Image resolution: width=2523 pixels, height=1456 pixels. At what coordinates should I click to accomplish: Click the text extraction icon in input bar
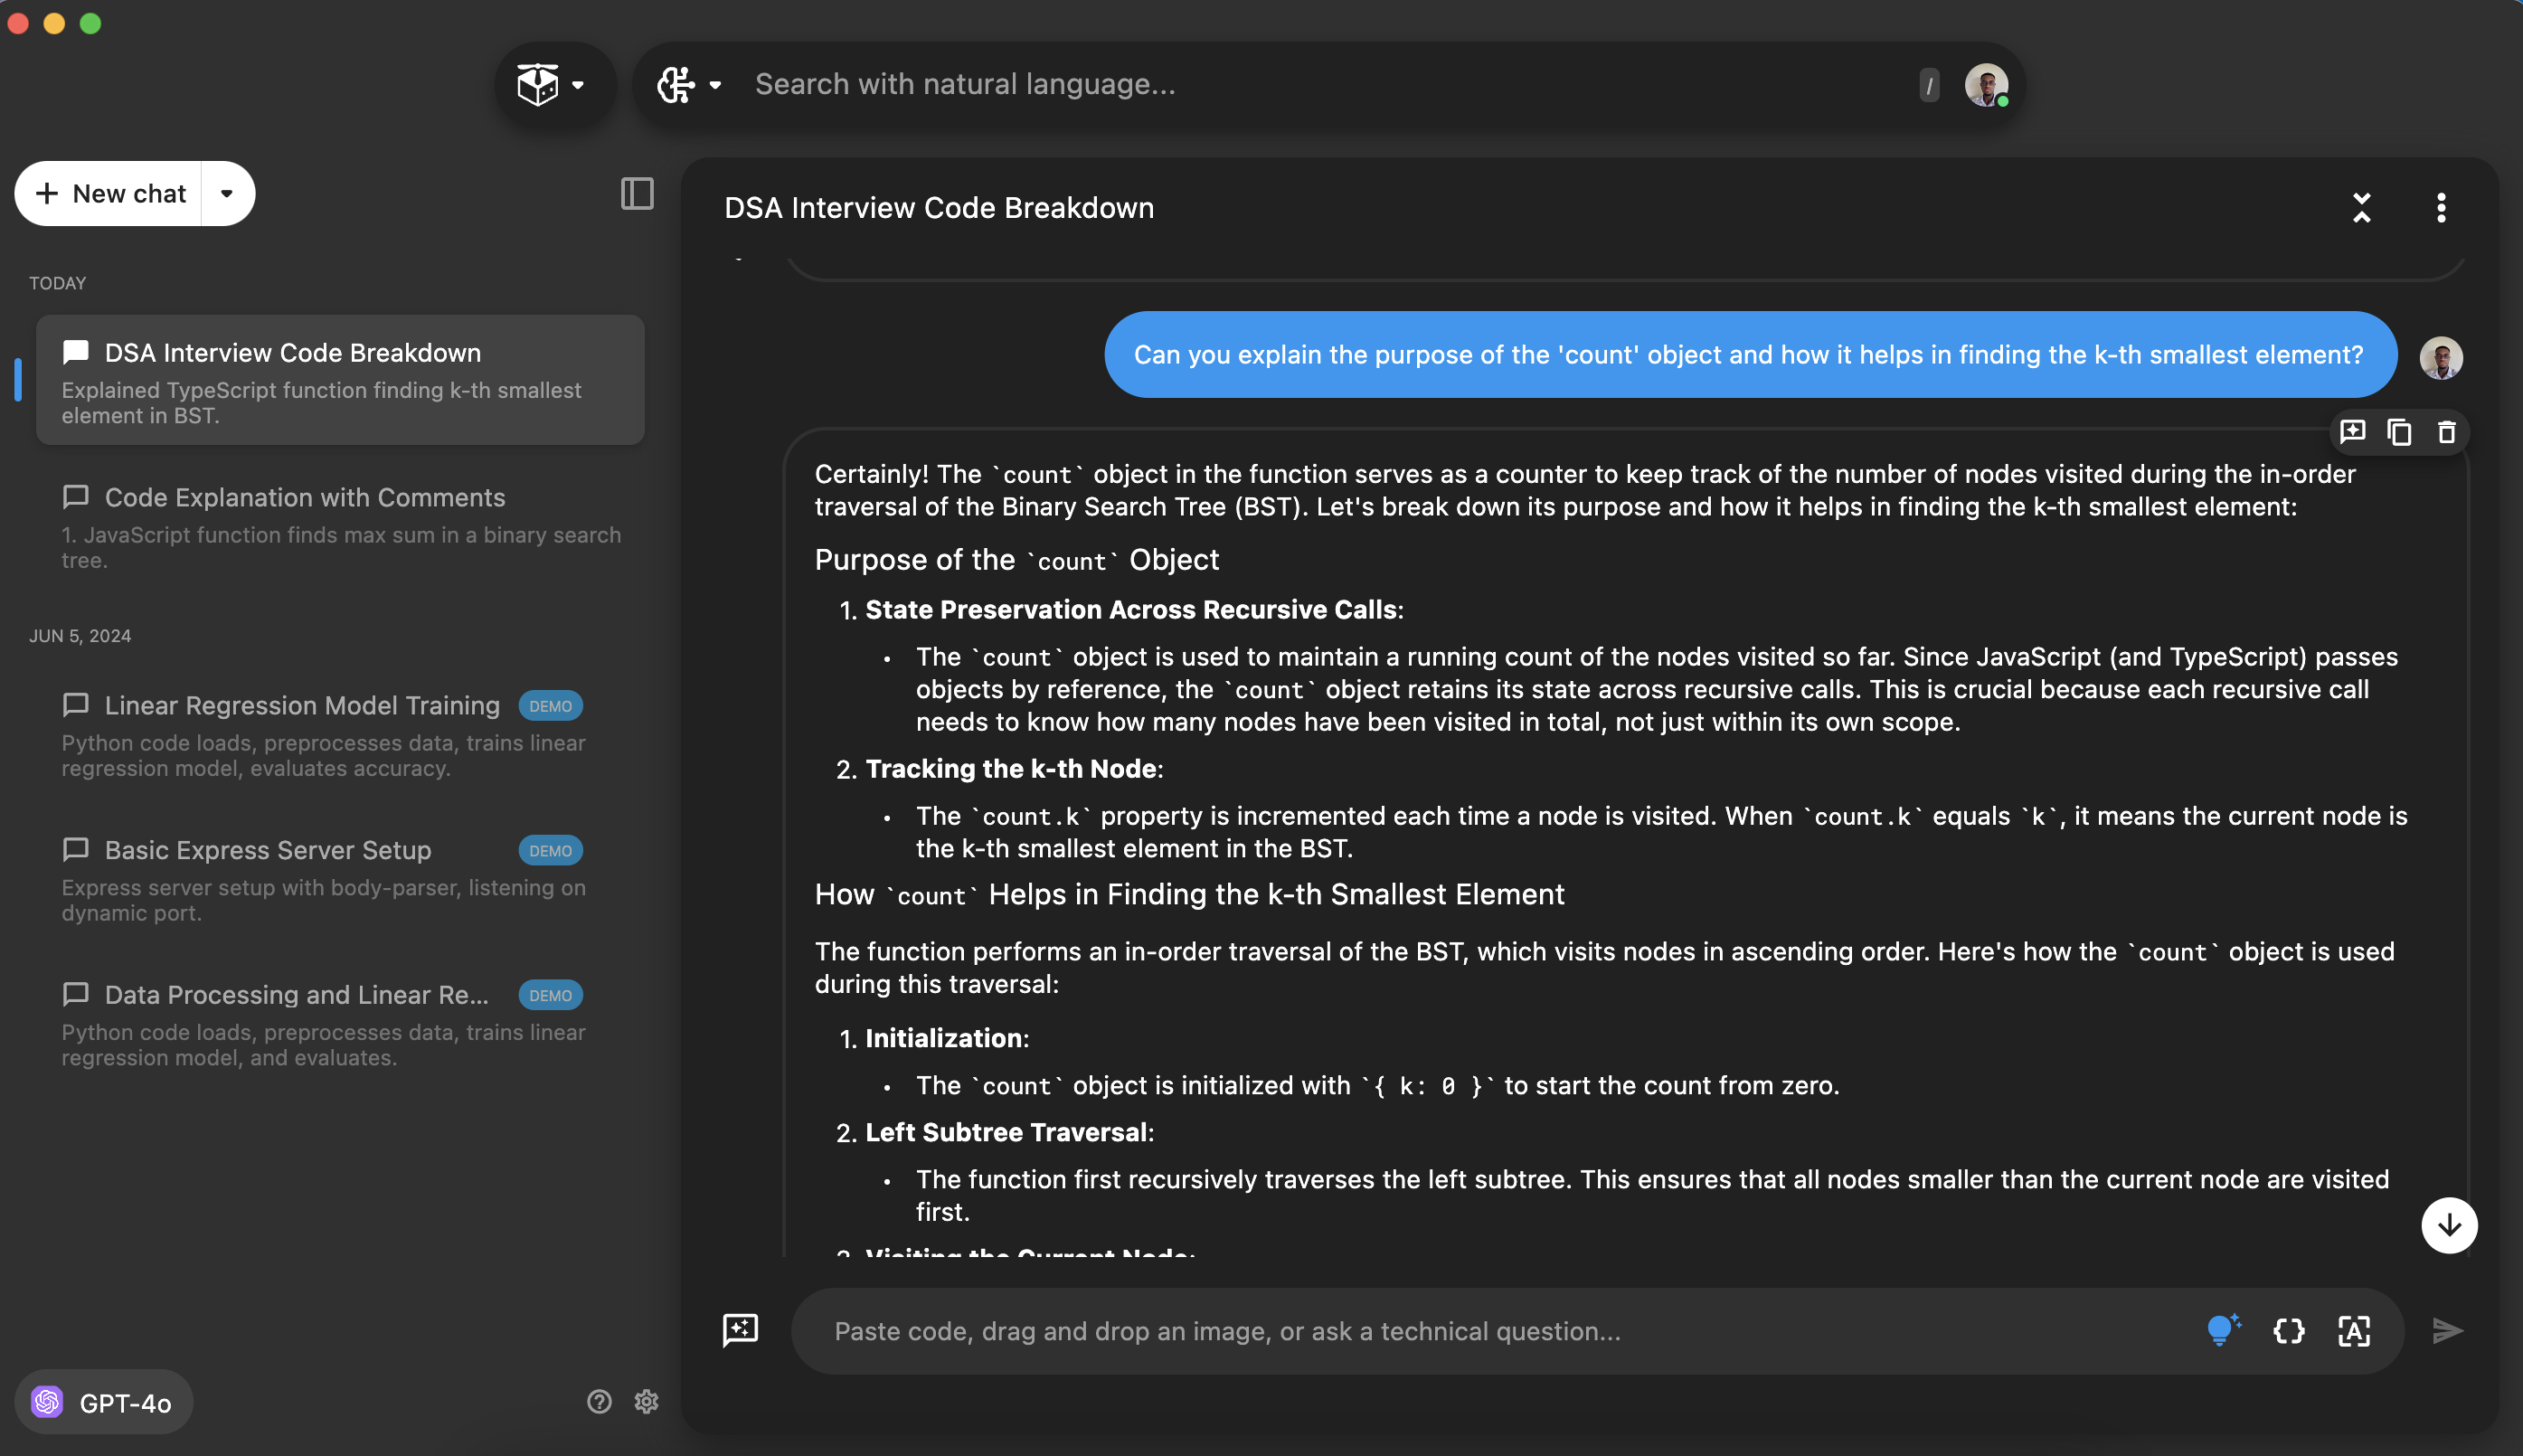[2354, 1330]
